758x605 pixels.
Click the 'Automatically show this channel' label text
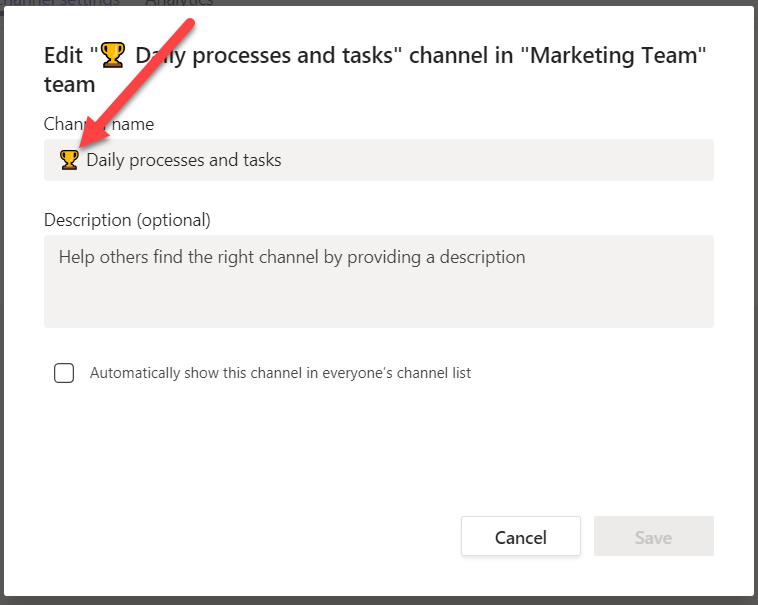click(x=280, y=373)
